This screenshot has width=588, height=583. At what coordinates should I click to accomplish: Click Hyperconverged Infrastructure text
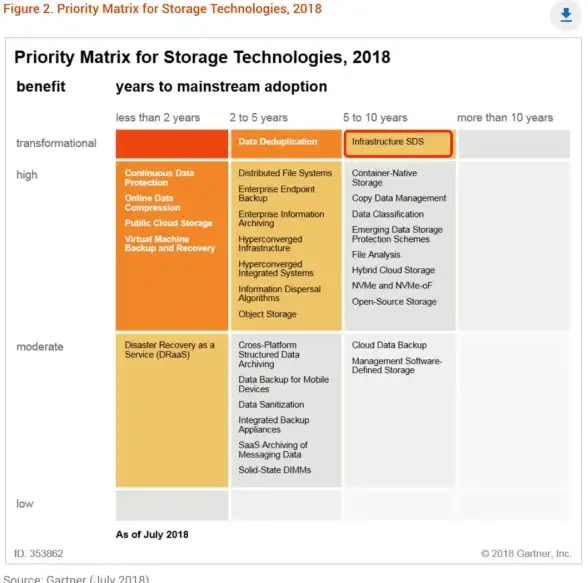click(270, 244)
